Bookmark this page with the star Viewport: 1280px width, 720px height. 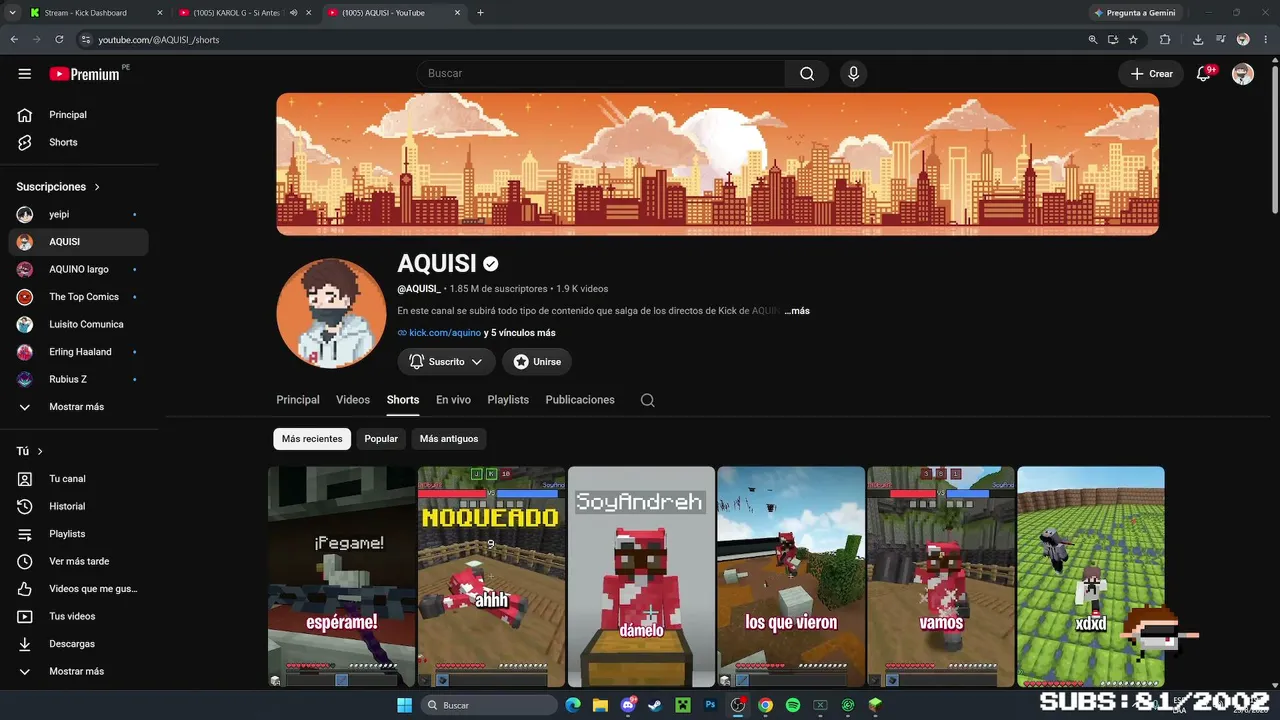[x=1133, y=40]
